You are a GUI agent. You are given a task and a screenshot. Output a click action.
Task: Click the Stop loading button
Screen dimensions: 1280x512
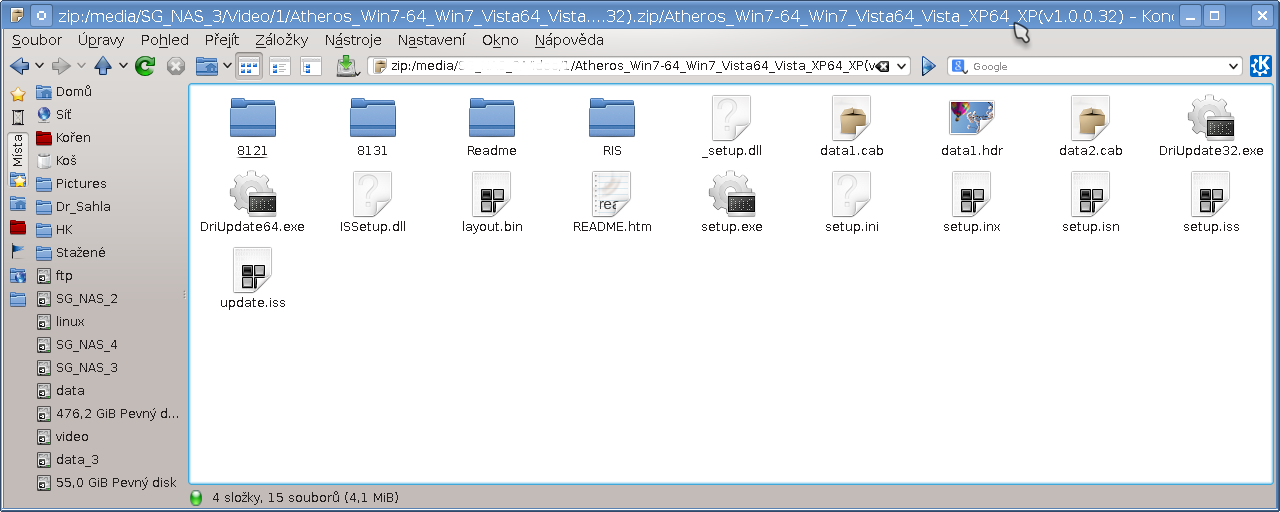tap(176, 66)
